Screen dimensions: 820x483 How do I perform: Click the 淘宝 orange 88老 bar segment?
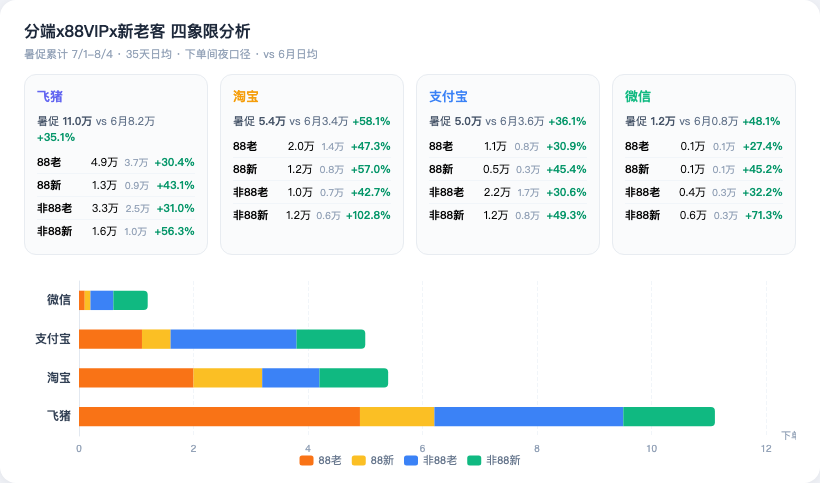(136, 378)
